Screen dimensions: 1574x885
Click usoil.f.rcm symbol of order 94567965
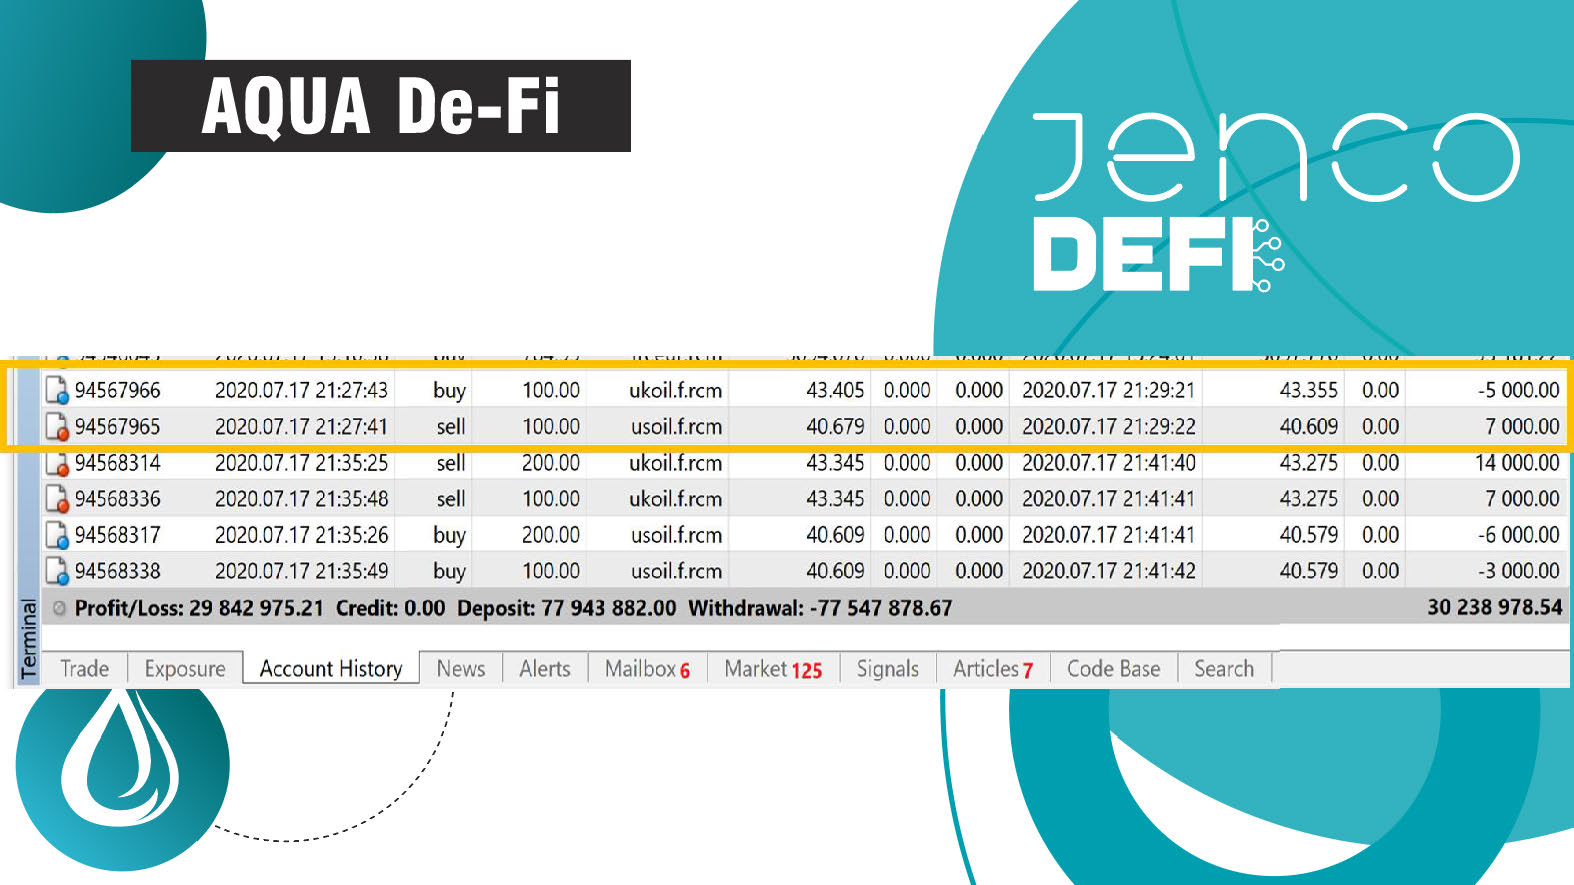coord(676,427)
